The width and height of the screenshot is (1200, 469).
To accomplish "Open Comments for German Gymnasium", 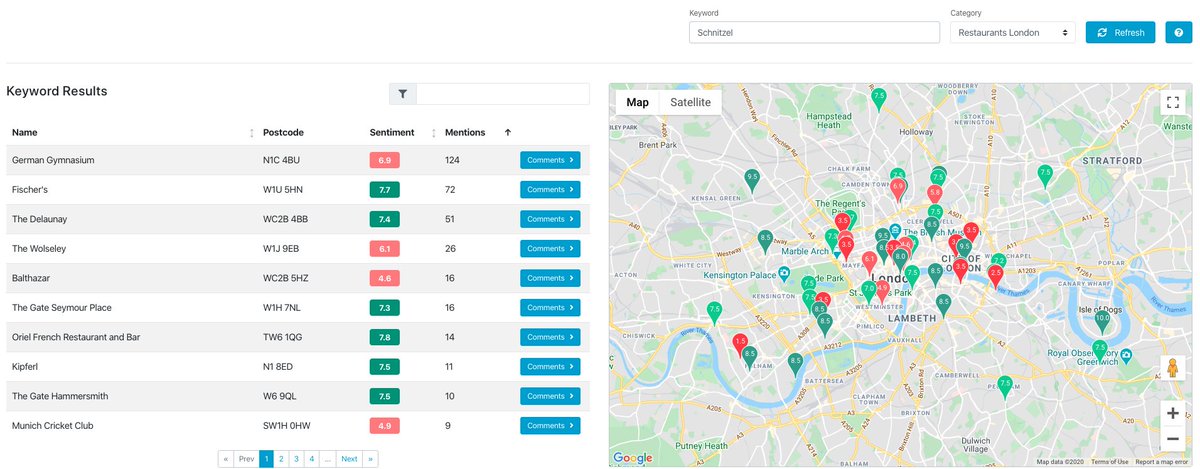I will point(550,160).
